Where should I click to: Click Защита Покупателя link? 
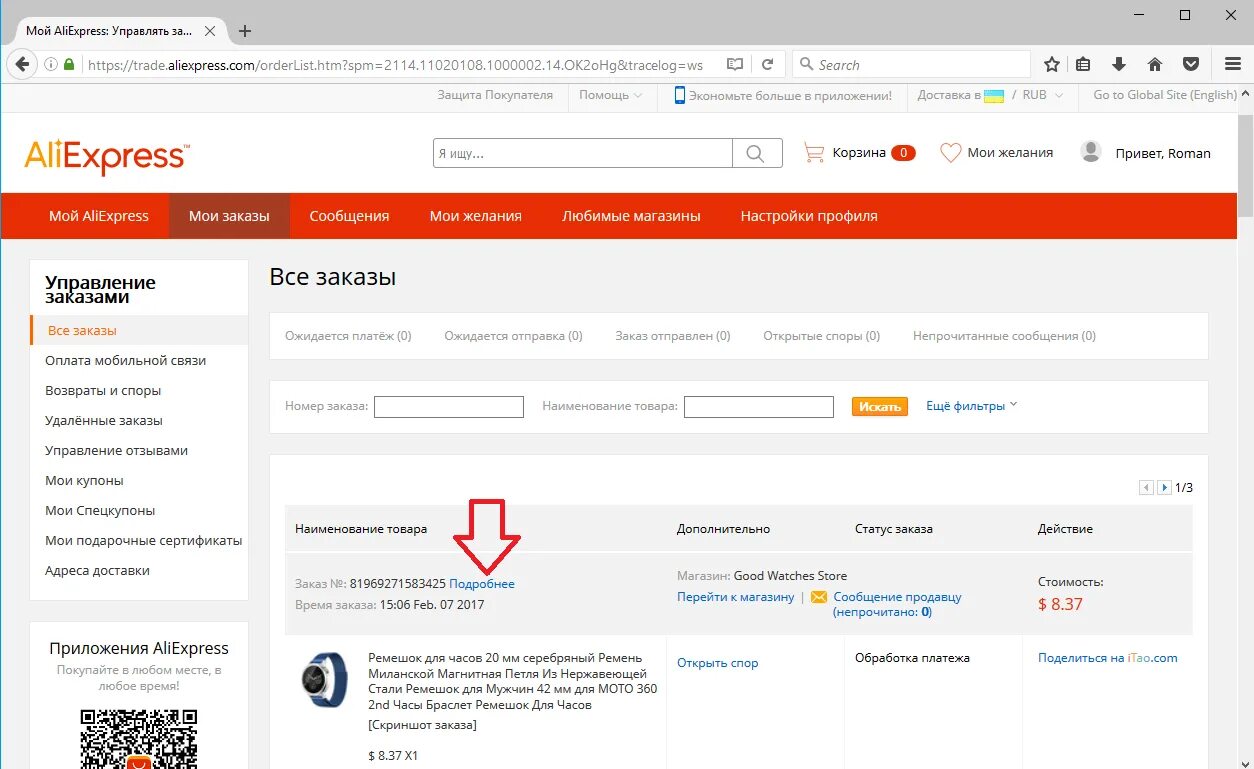tap(495, 95)
